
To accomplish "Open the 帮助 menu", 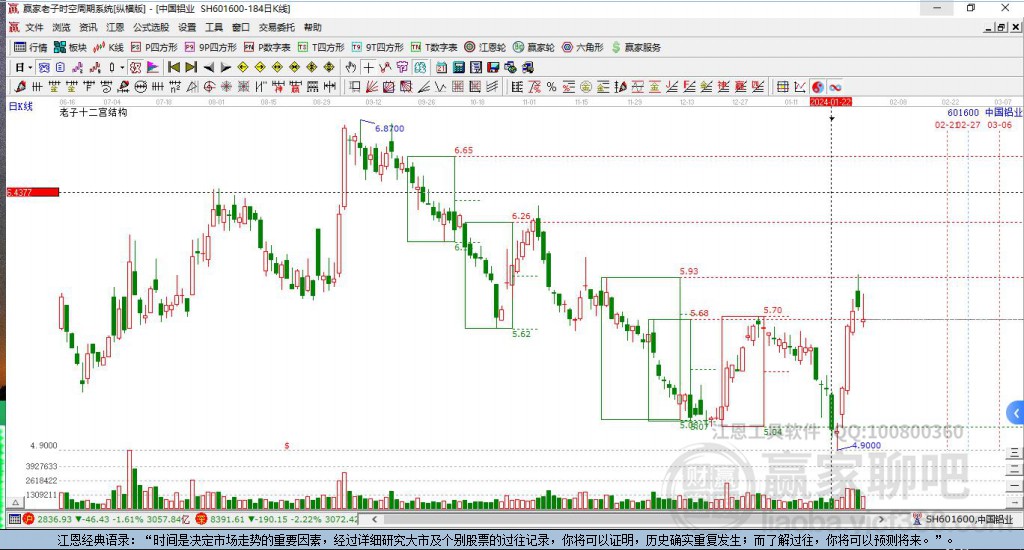I will [312, 27].
